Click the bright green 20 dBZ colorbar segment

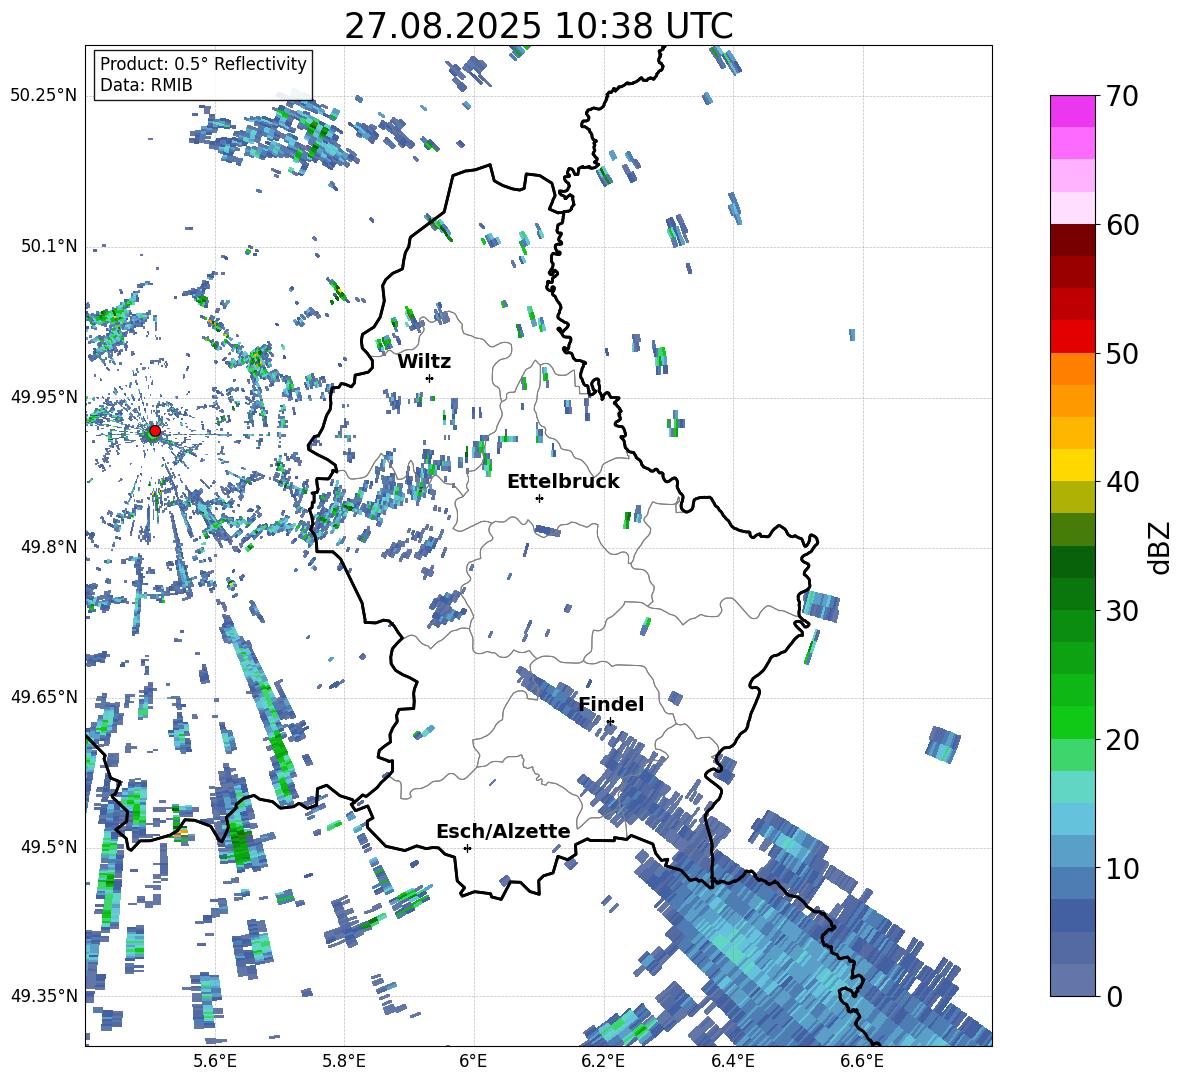(1072, 722)
